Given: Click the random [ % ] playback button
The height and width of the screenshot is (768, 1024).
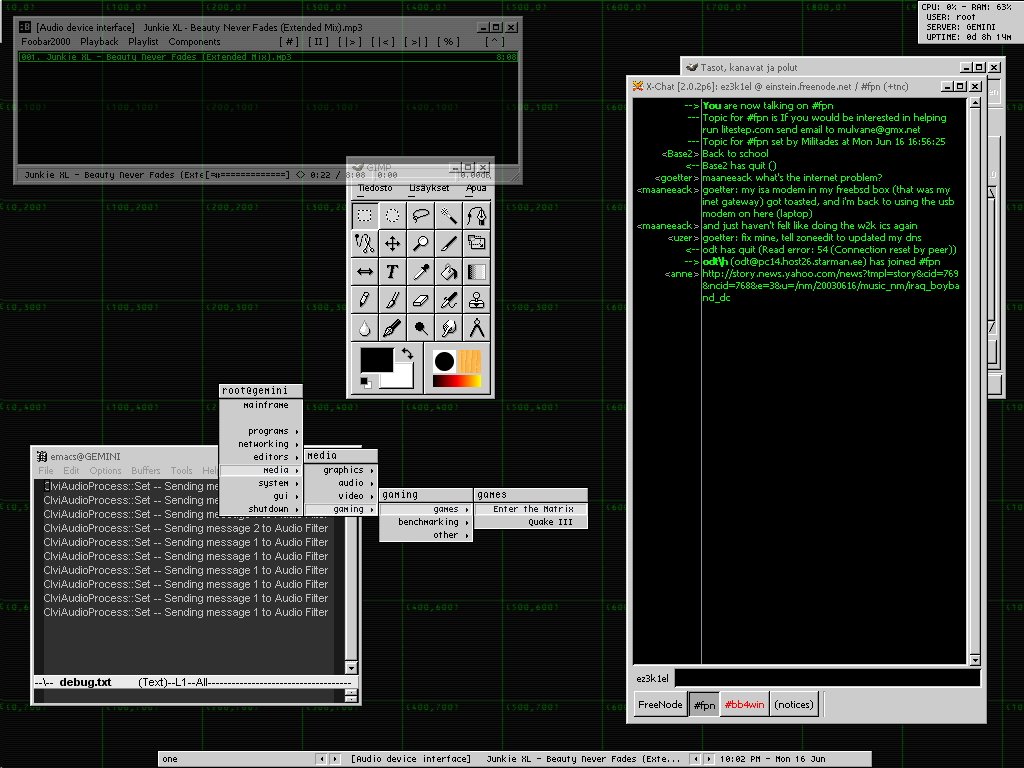Looking at the screenshot, I should click(x=448, y=42).
